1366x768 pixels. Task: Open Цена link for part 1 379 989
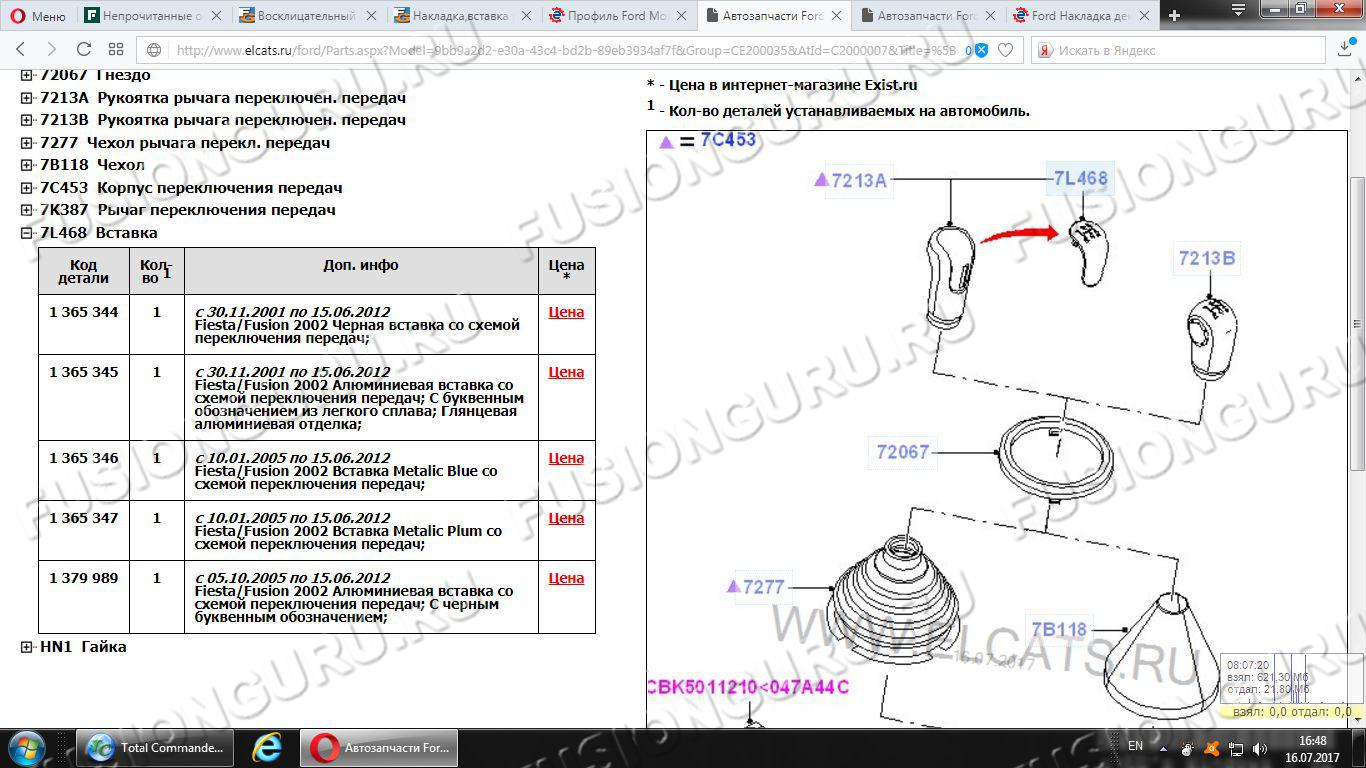coord(566,578)
